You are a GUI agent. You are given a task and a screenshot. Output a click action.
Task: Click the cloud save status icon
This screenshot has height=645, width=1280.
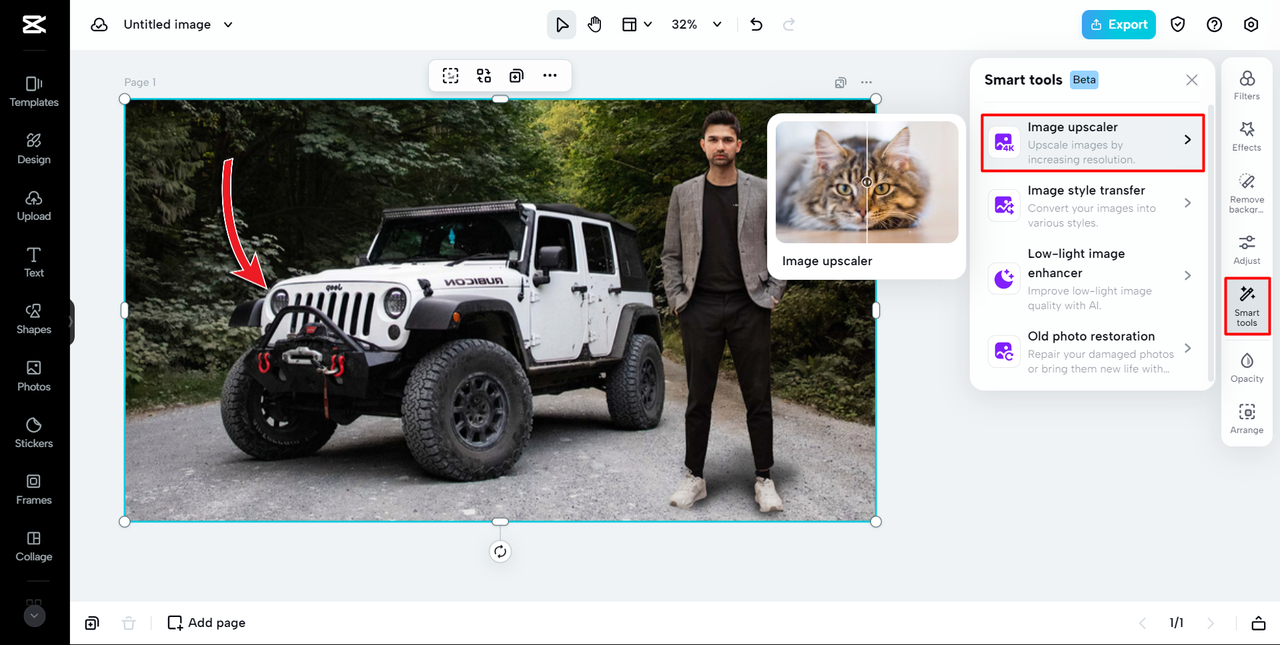pyautogui.click(x=99, y=25)
